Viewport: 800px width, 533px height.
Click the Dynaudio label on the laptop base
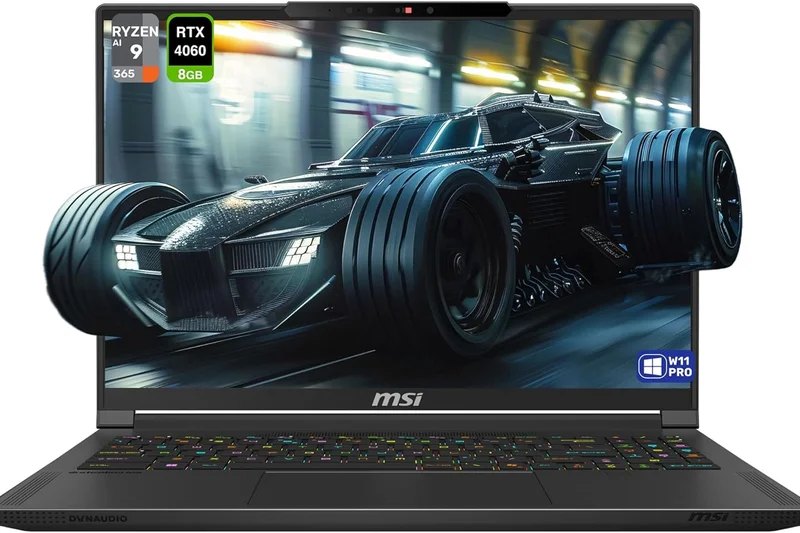tap(98, 519)
